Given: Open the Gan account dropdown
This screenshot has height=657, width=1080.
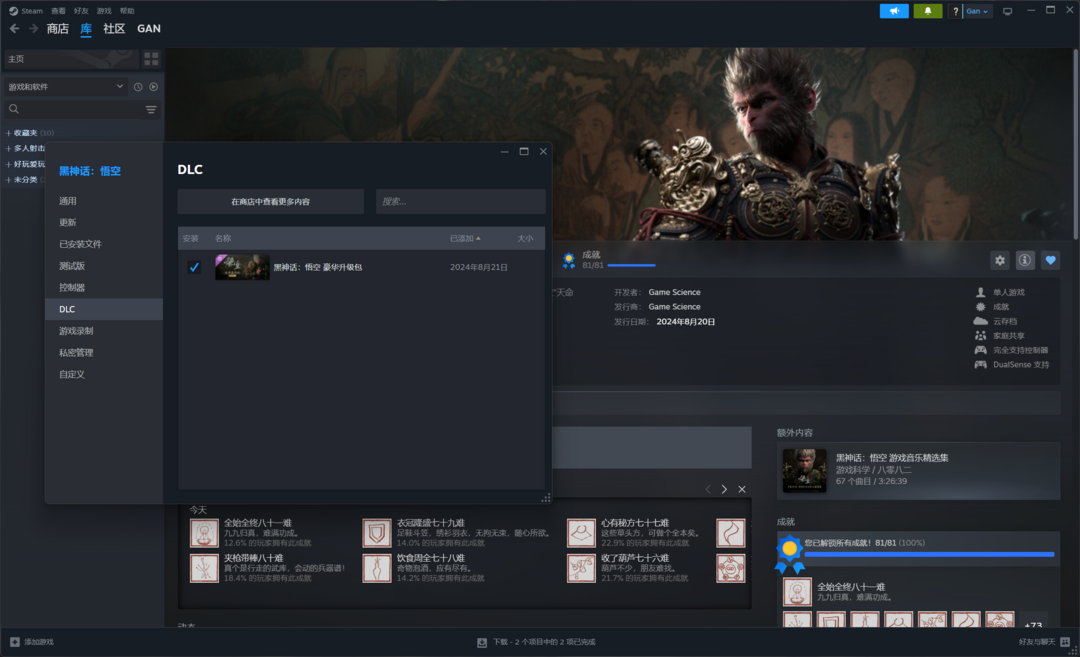Looking at the screenshot, I should point(976,11).
